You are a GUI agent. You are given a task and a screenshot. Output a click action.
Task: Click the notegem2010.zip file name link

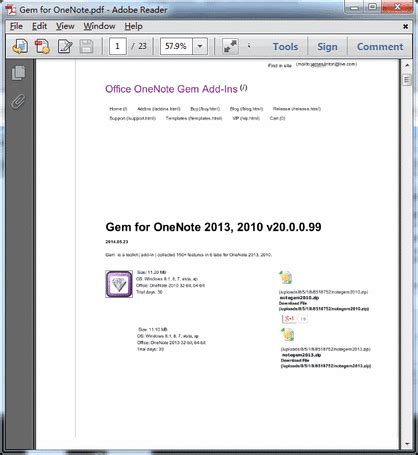click(299, 298)
